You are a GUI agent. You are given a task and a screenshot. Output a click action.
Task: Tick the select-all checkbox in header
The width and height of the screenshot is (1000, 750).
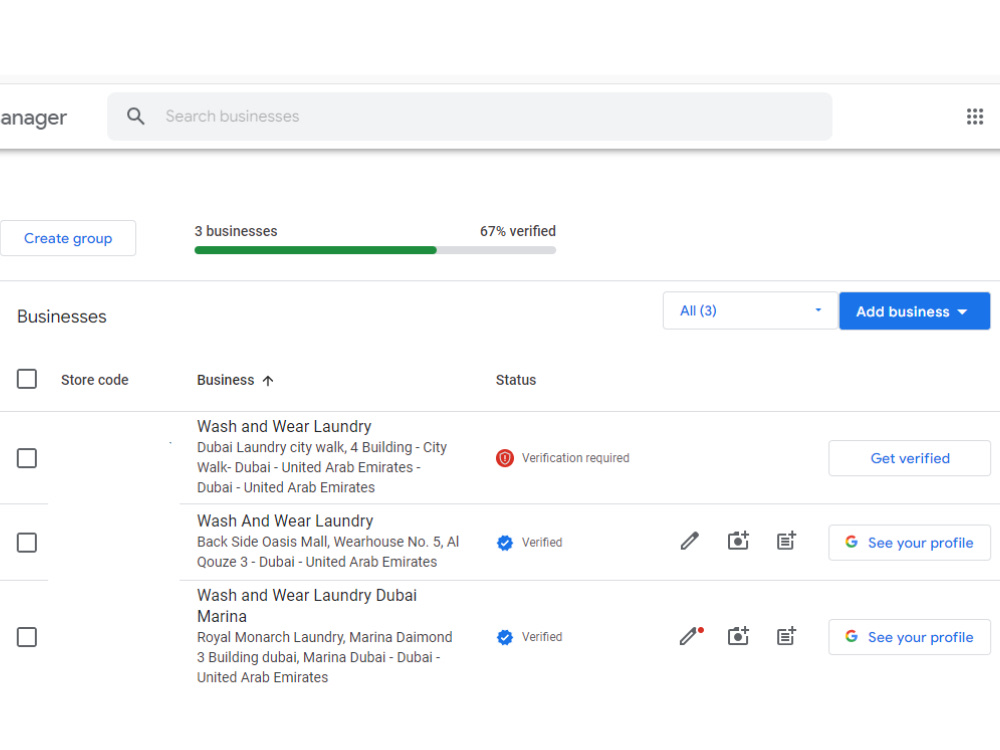coord(27,379)
